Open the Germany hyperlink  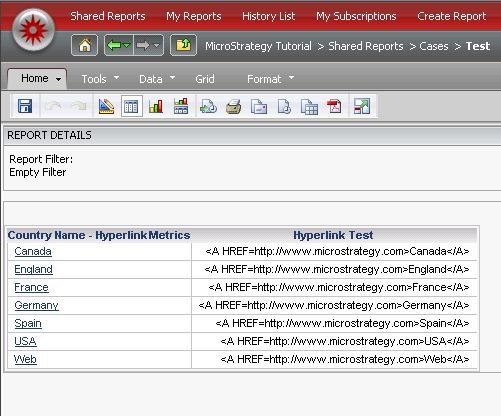(x=36, y=305)
